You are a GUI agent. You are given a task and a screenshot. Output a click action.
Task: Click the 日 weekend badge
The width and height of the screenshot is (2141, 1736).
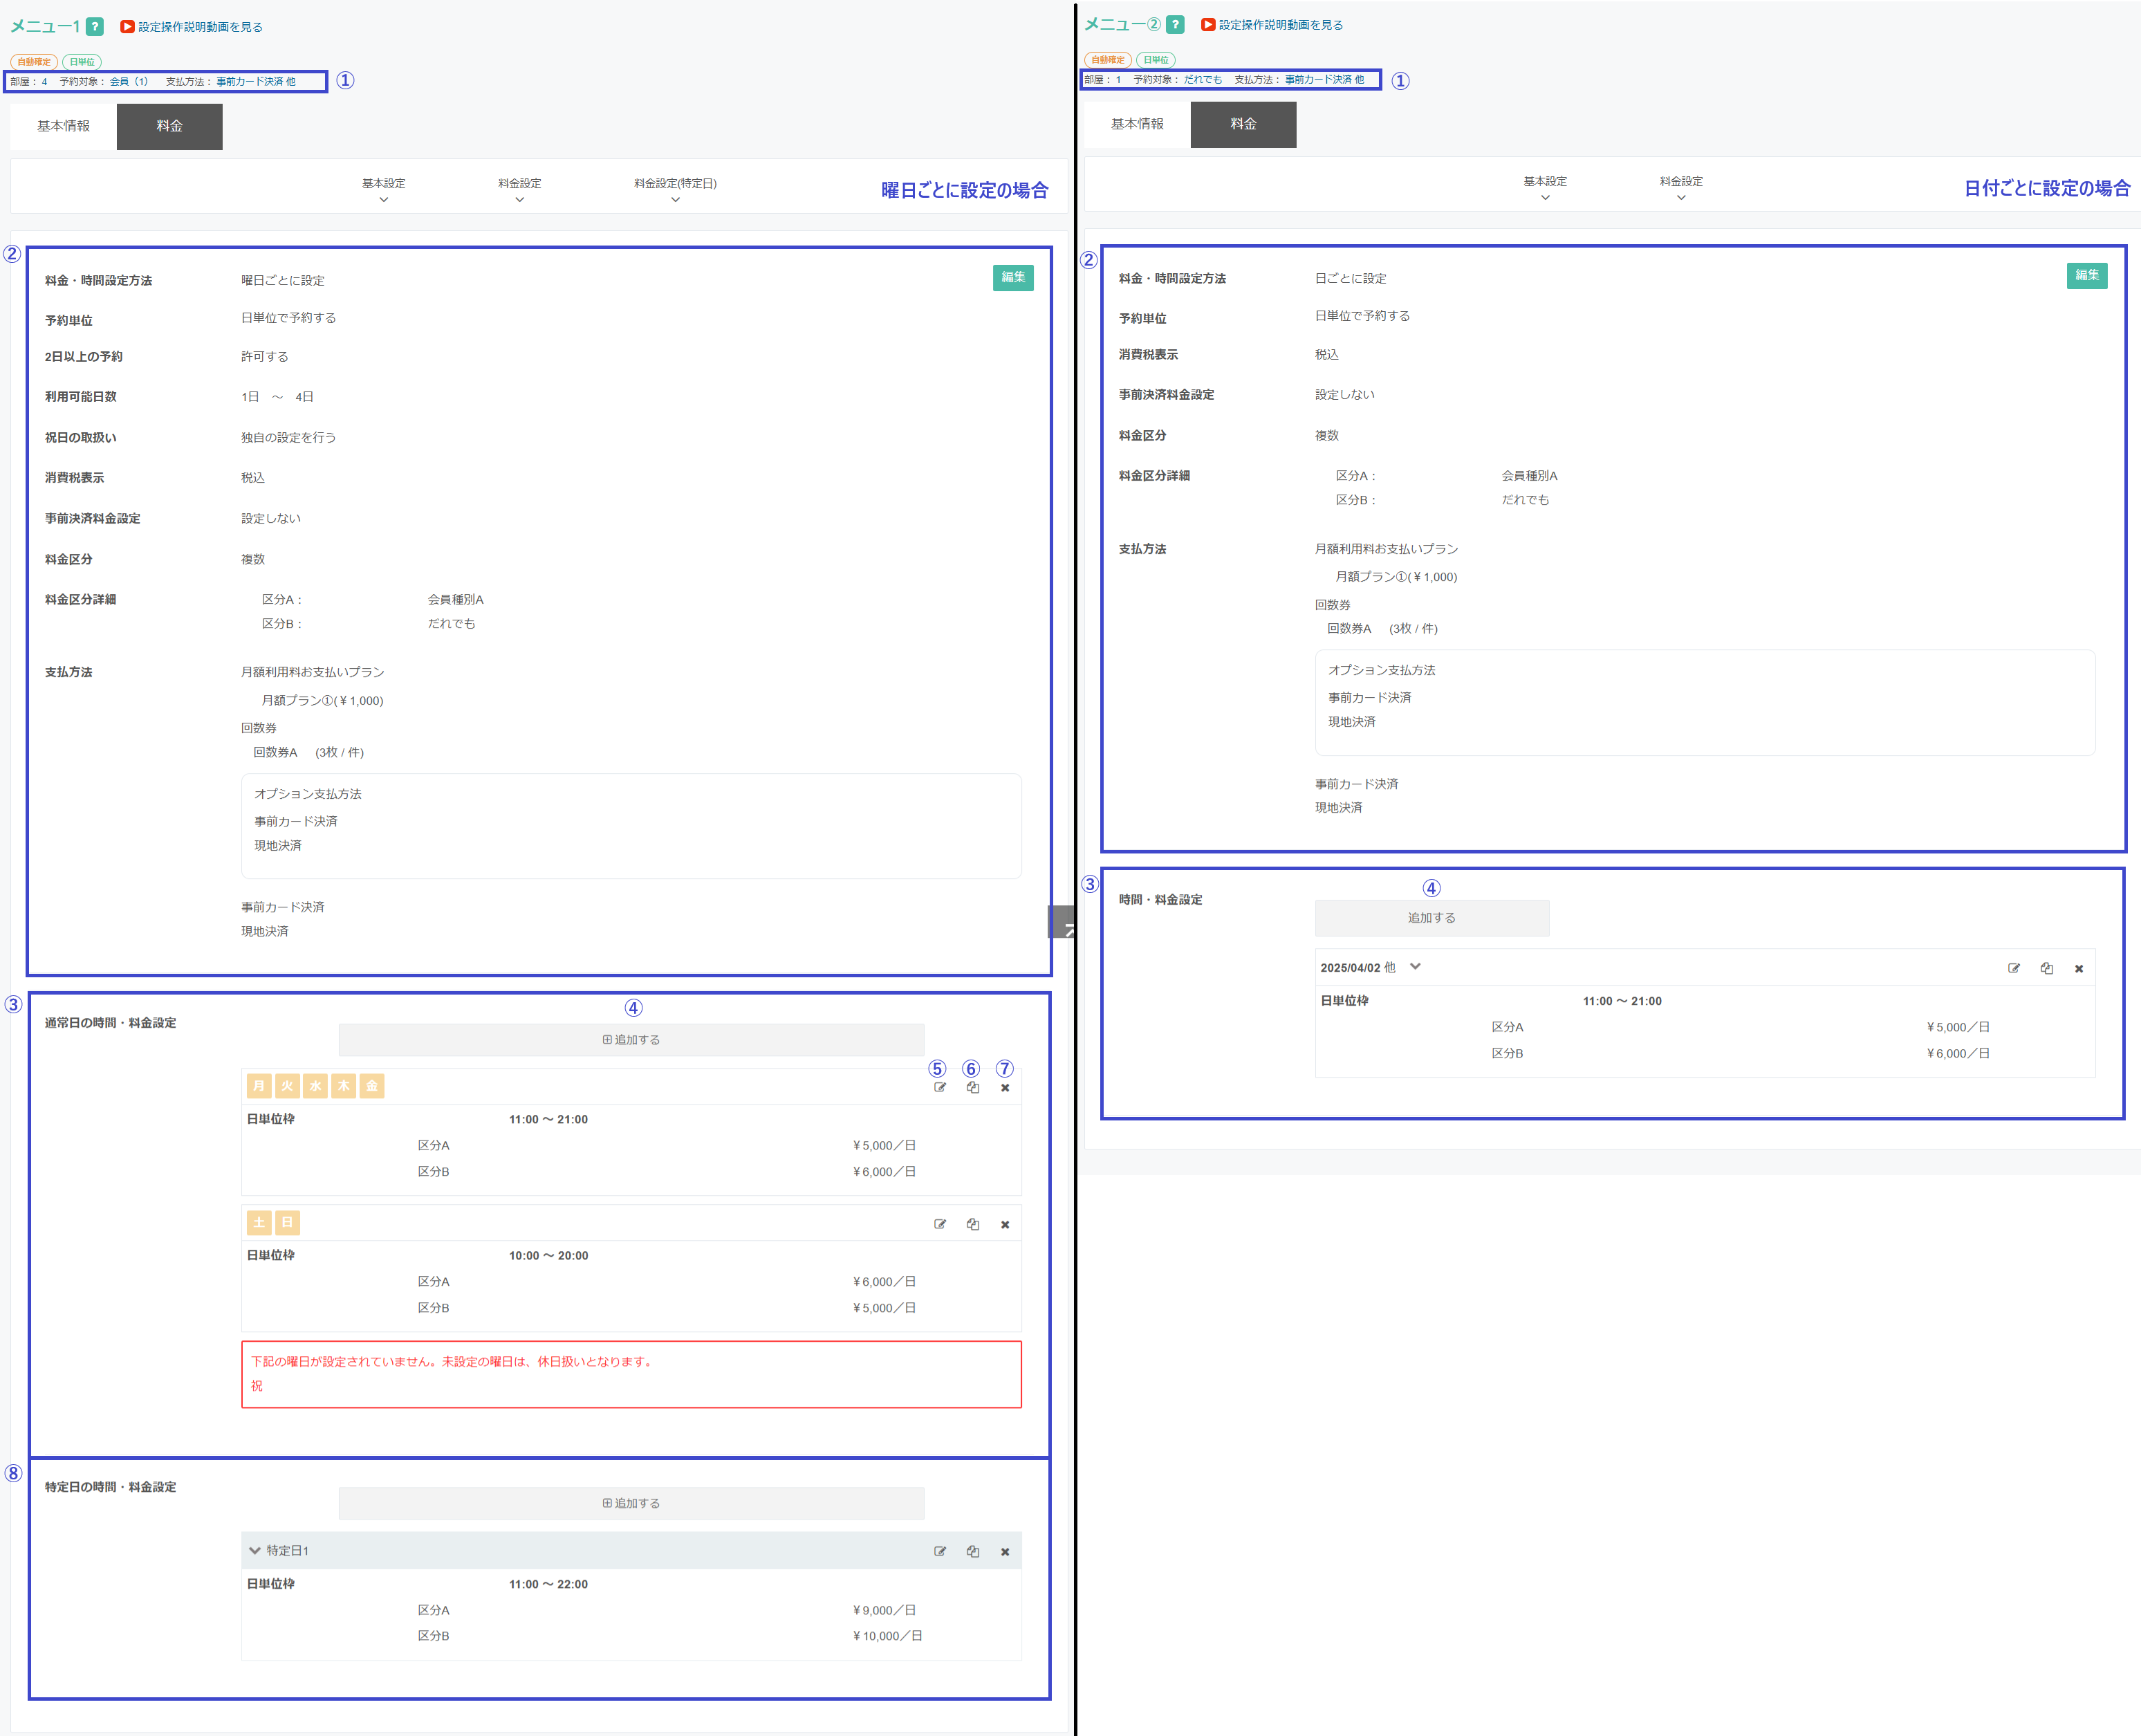coord(288,1222)
